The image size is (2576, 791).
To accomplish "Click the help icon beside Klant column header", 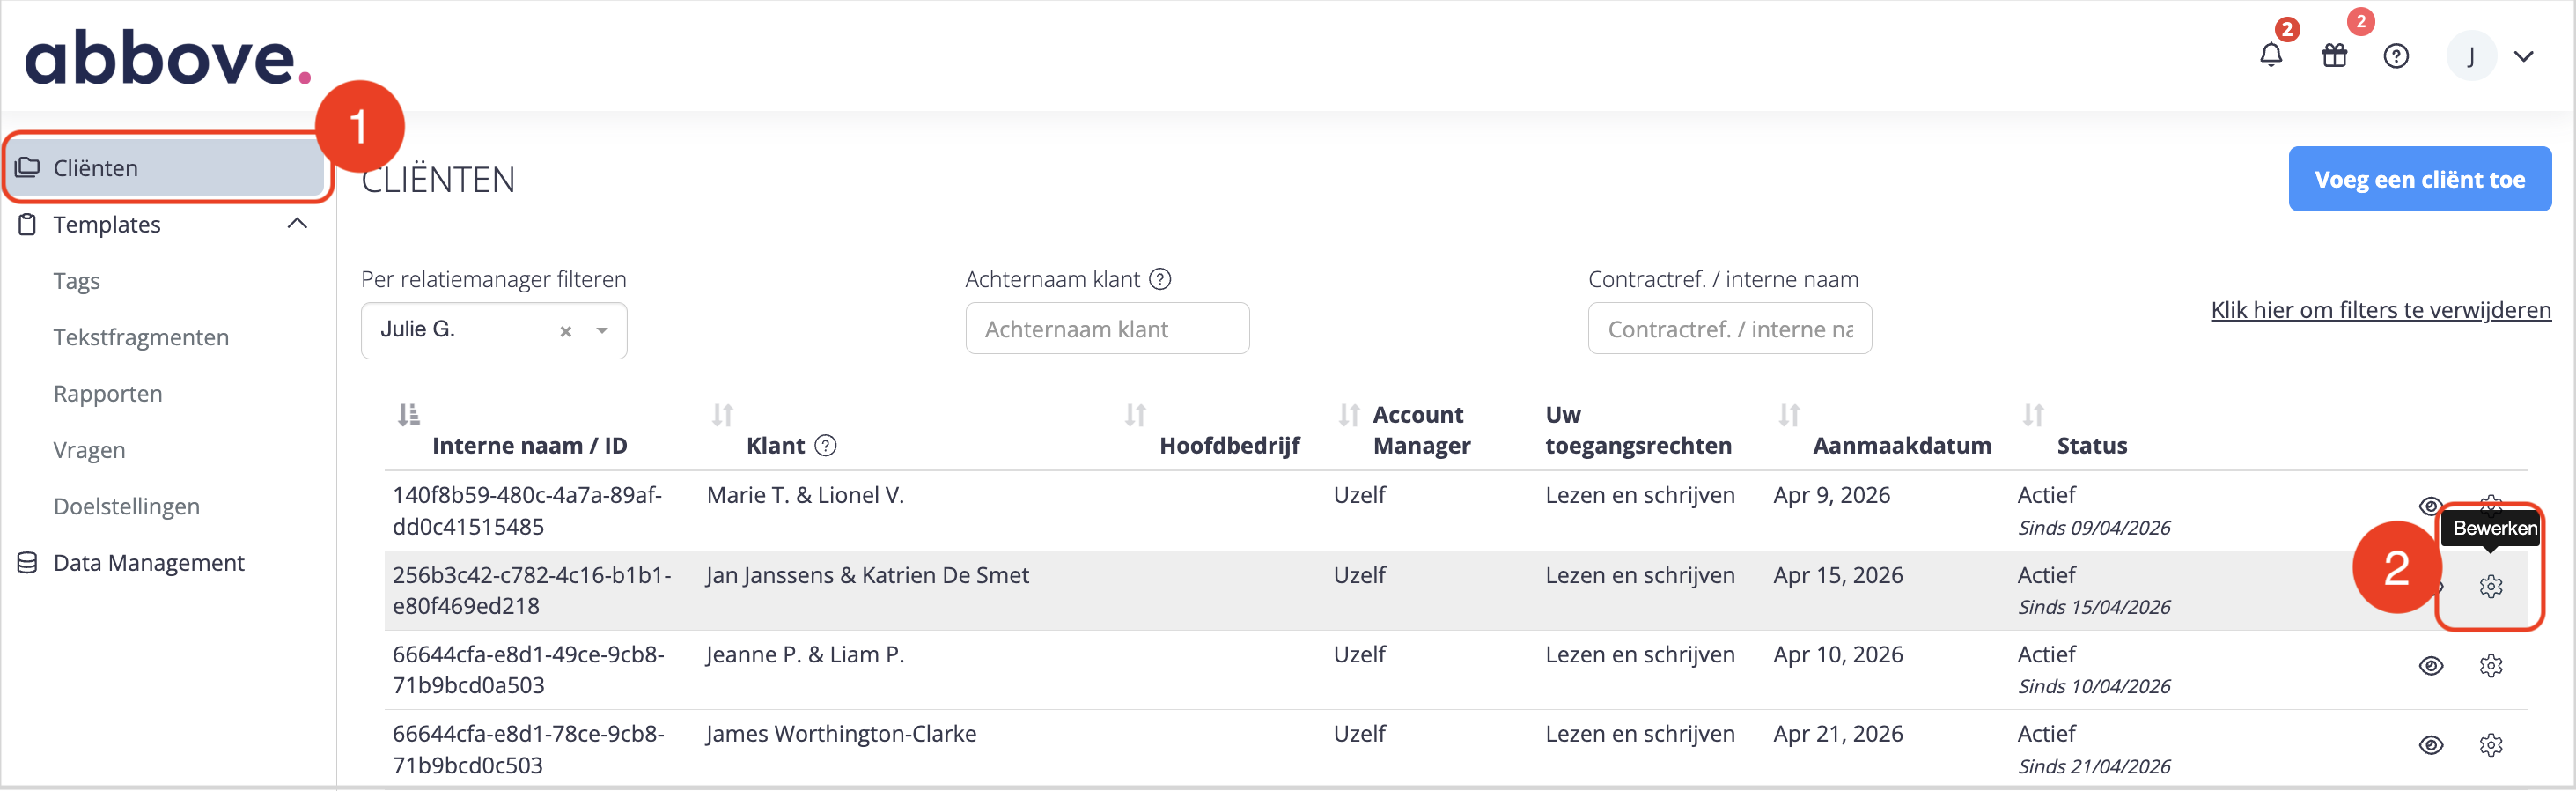I will 825,446.
